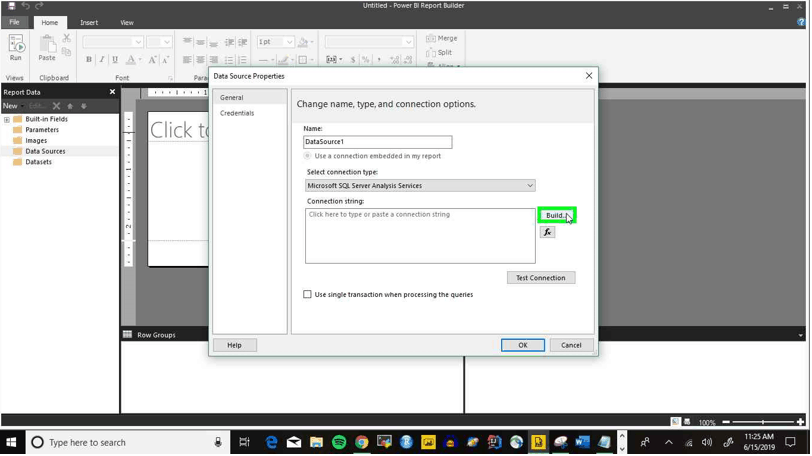The width and height of the screenshot is (812, 456).
Task: Select the Parameters folder
Action: (42, 130)
